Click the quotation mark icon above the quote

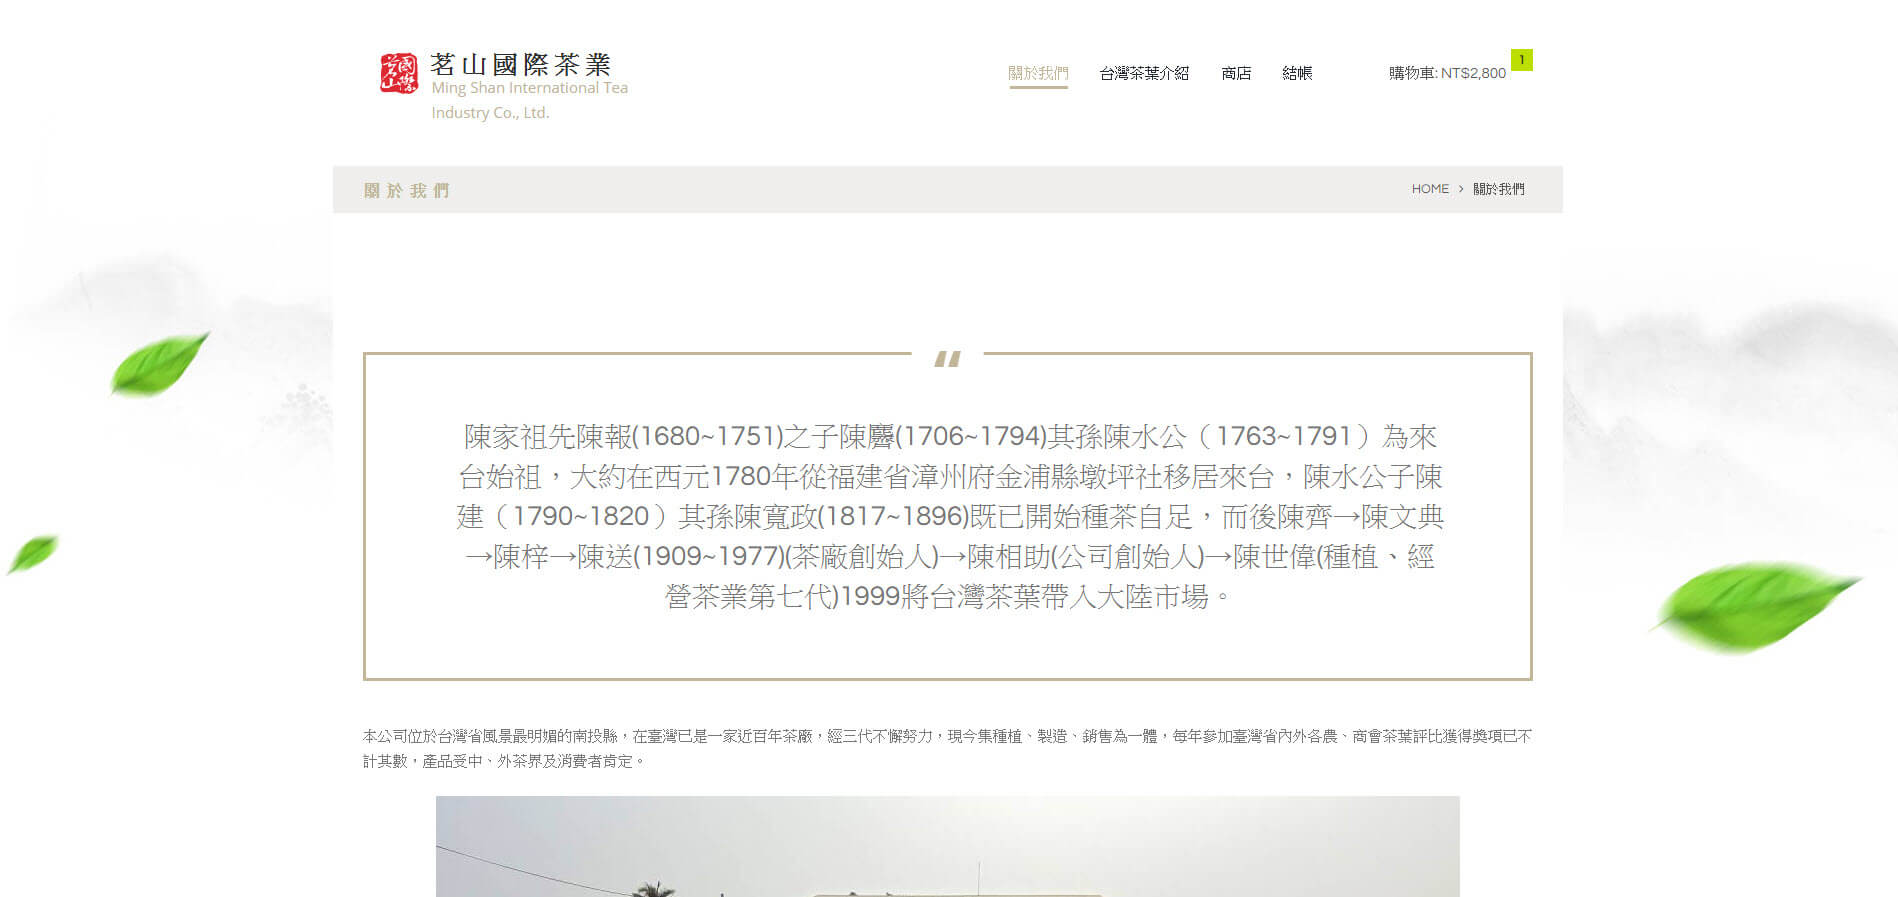947,359
